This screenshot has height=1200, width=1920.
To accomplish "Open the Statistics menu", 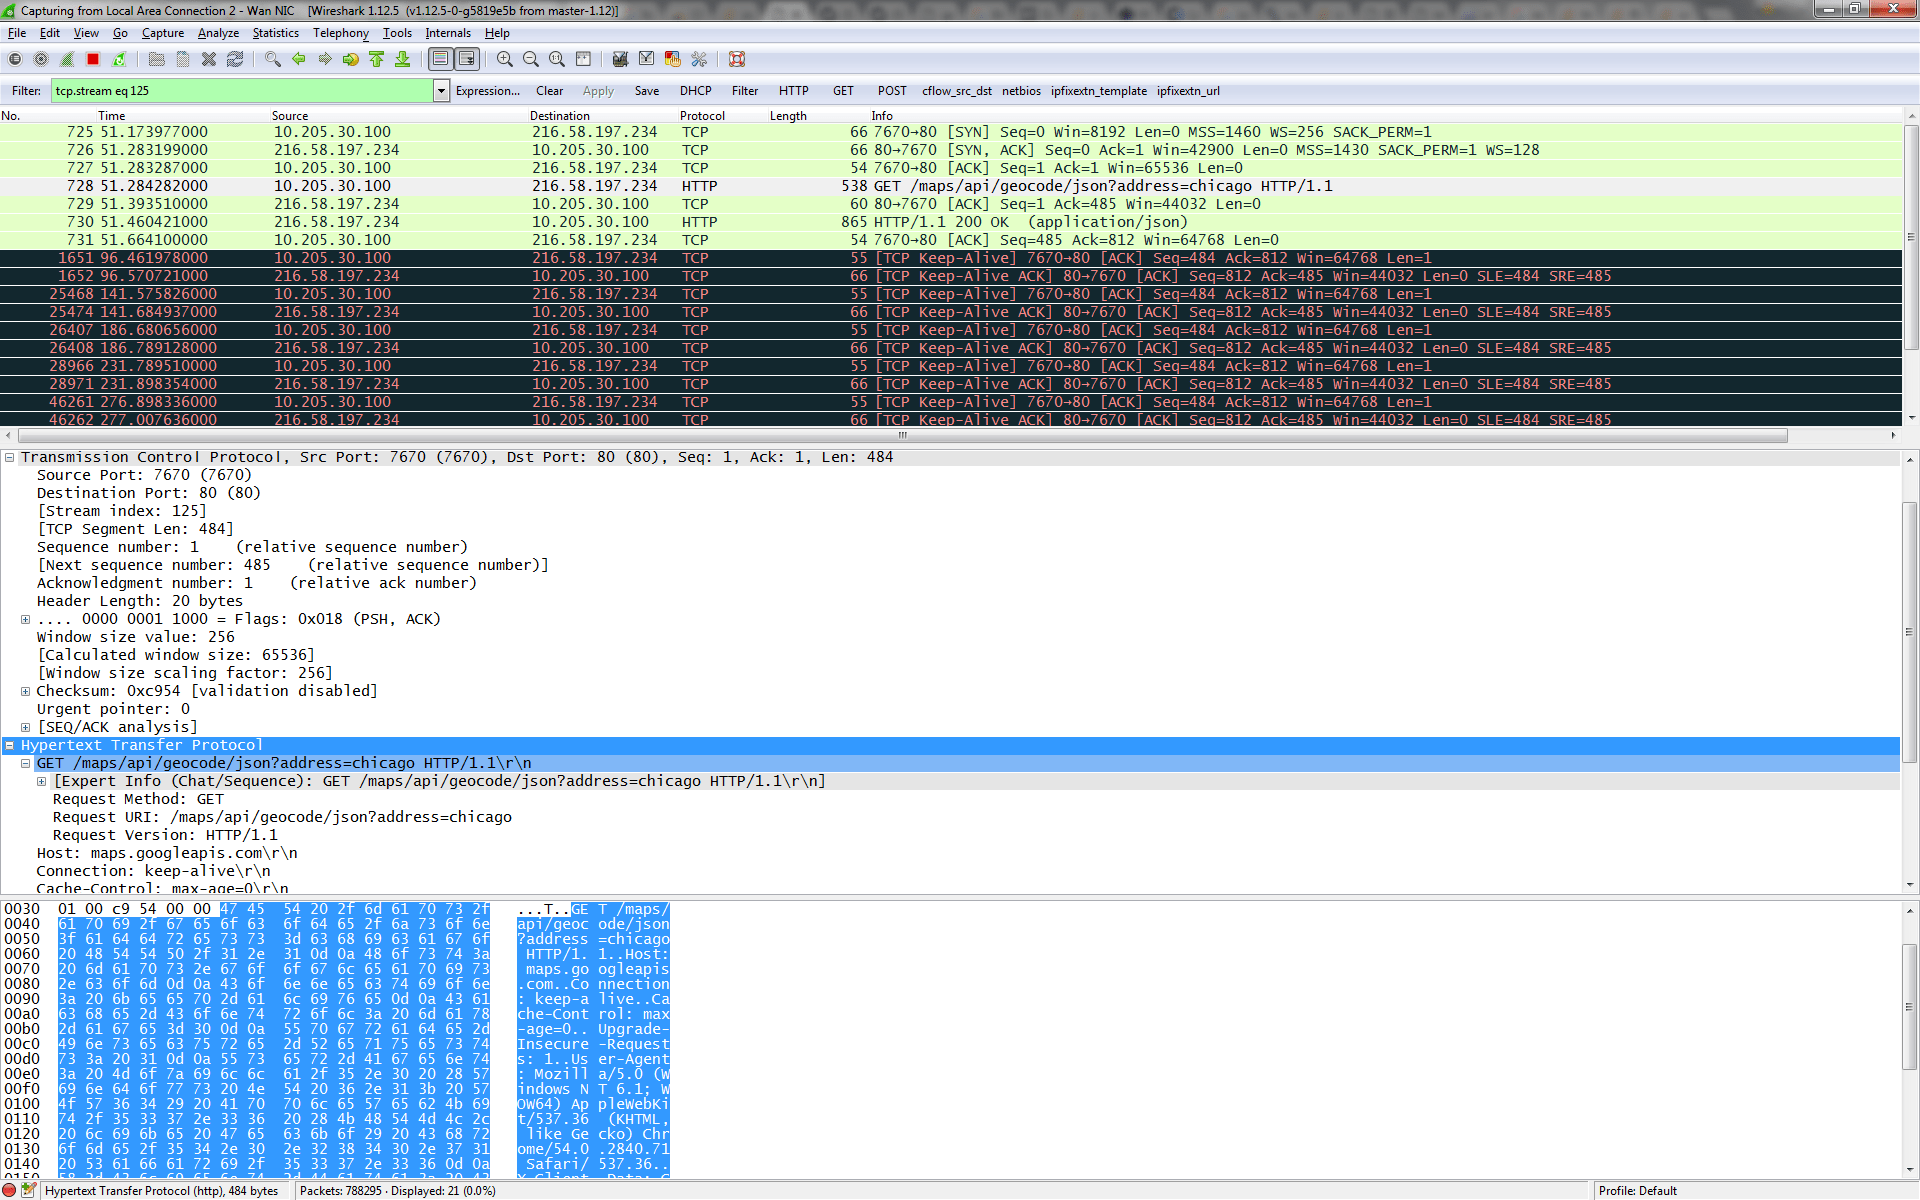I will pyautogui.click(x=275, y=33).
